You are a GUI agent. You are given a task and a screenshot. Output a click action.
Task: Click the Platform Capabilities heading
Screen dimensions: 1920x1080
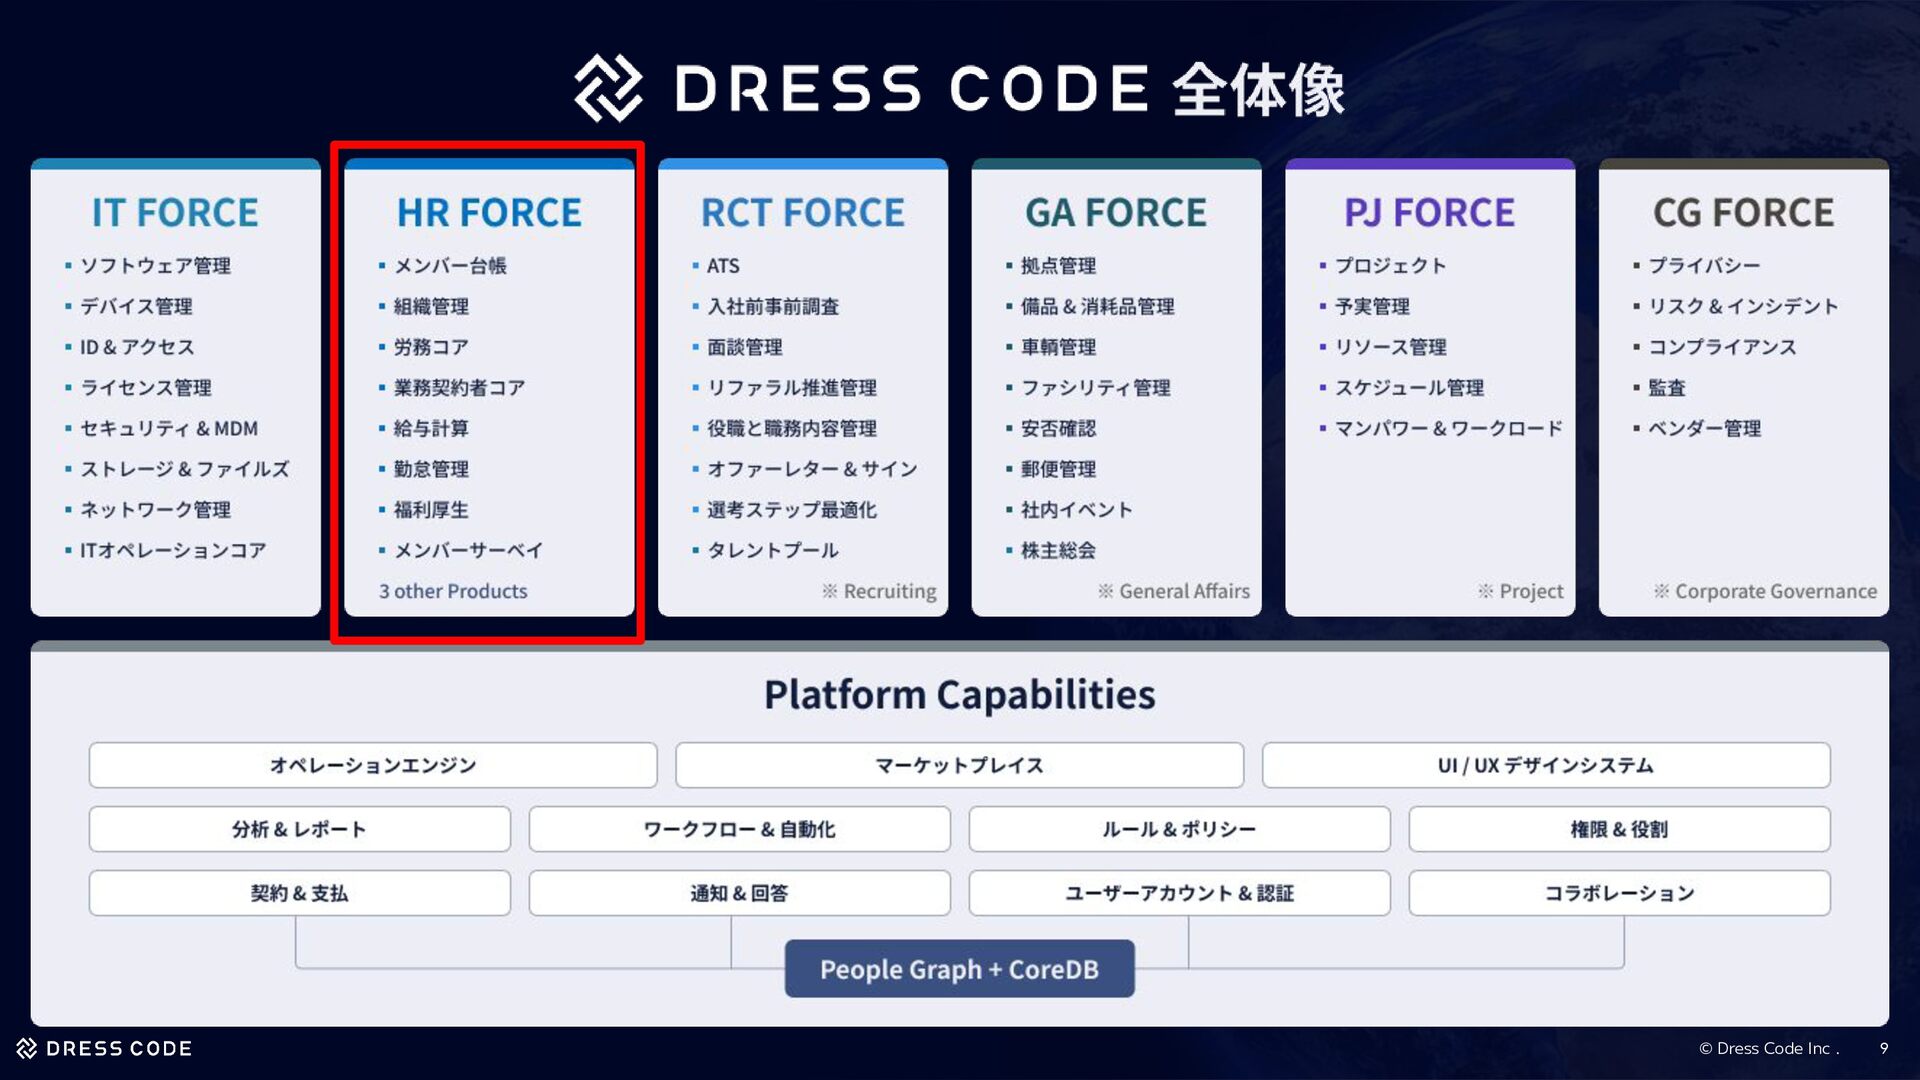pyautogui.click(x=959, y=695)
